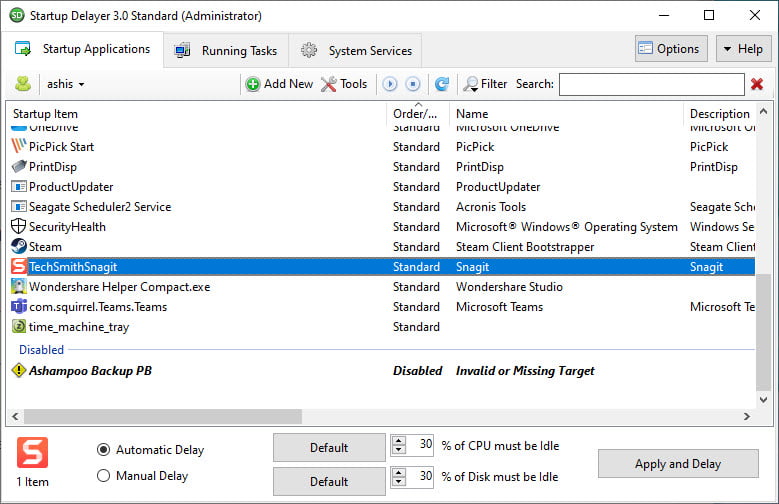The image size is (779, 504).
Task: Click the TechSmithSnagit row icon
Action: click(18, 266)
